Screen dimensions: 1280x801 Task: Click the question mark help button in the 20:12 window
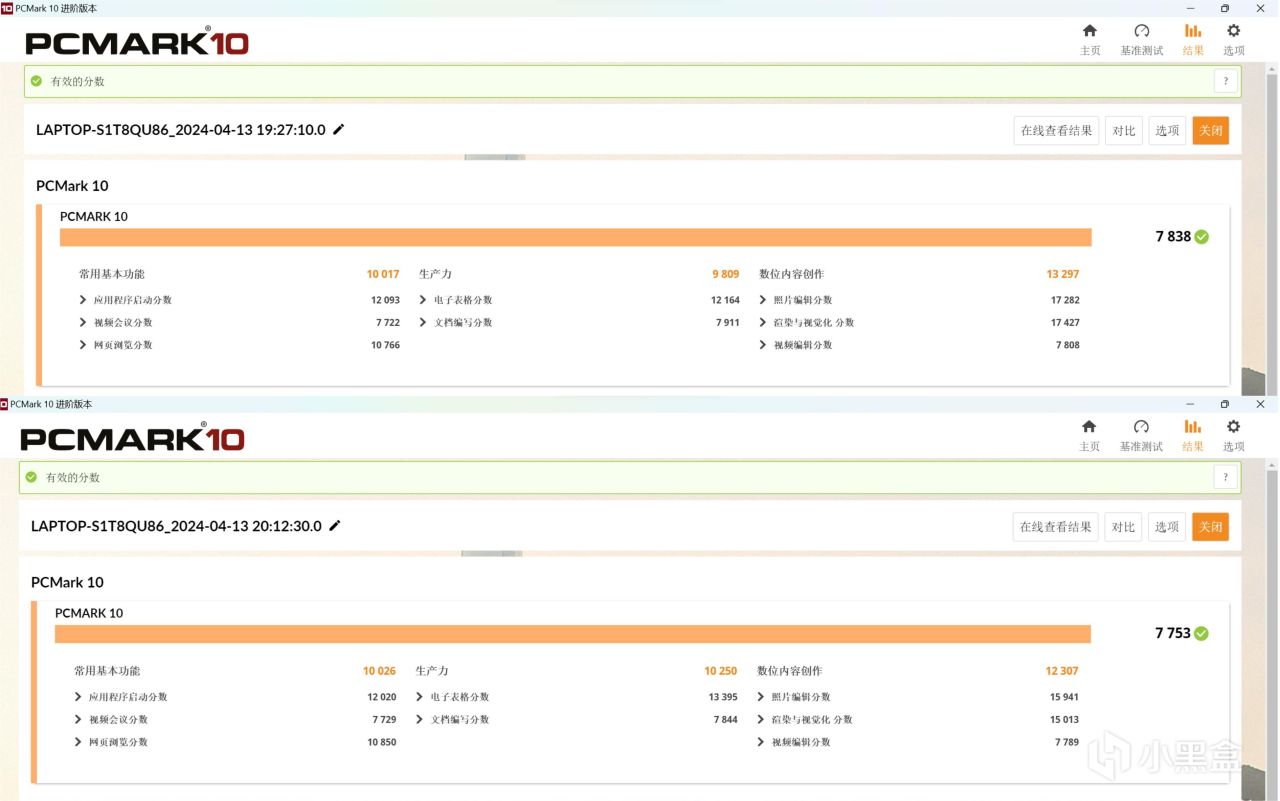pyautogui.click(x=1226, y=478)
